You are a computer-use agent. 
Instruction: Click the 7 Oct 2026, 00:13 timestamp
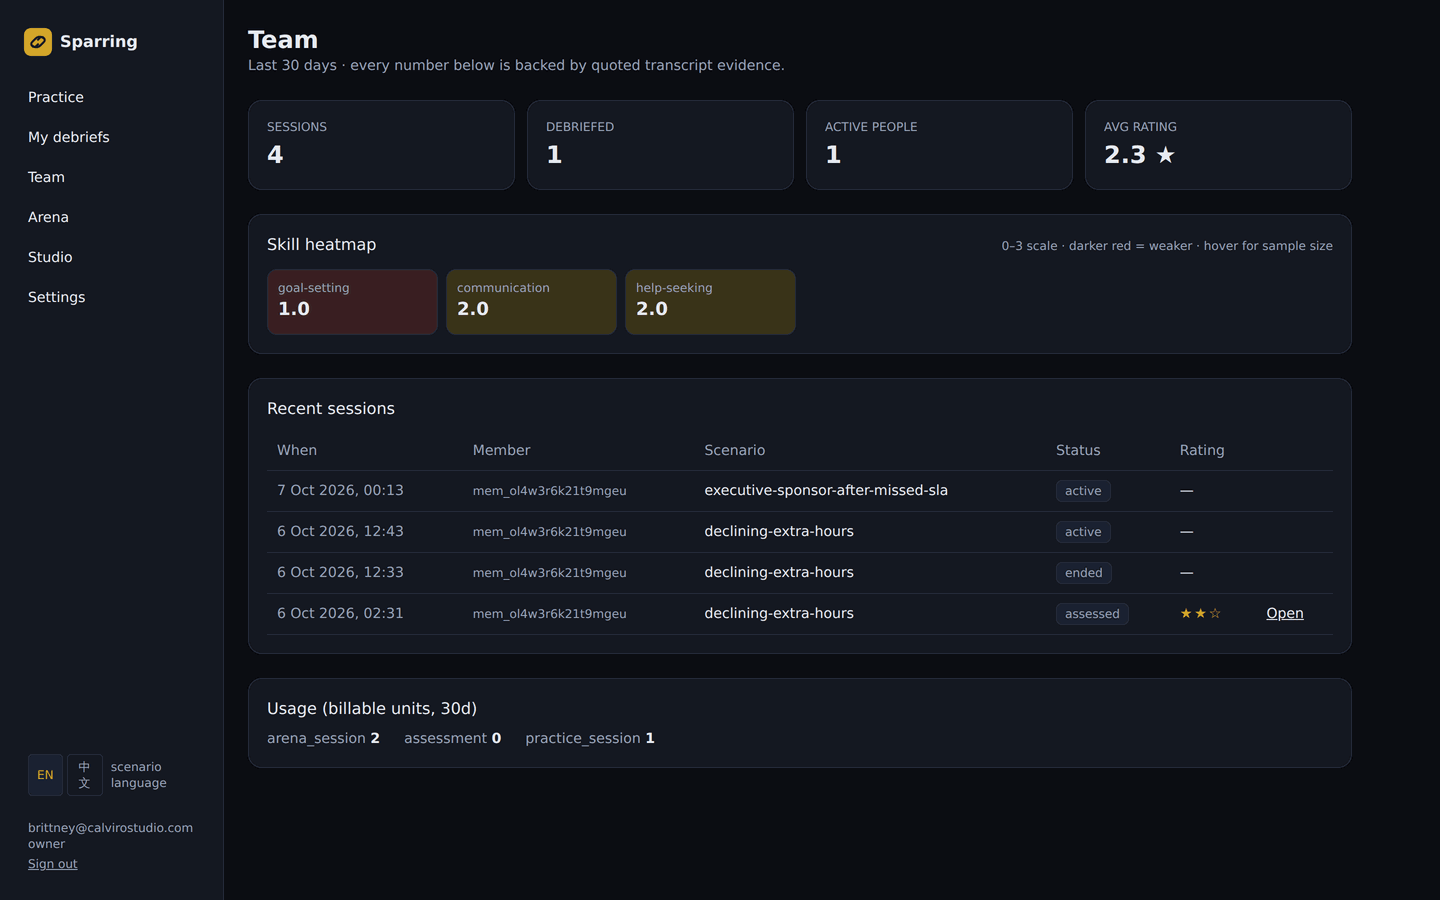[x=340, y=491]
